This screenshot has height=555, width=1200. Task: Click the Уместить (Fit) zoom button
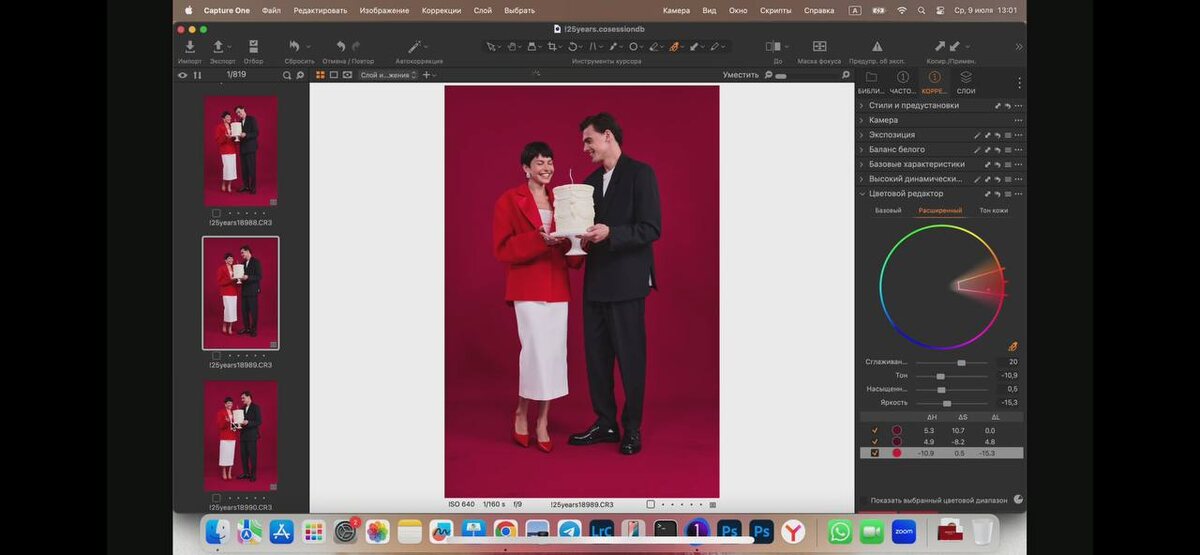(741, 75)
